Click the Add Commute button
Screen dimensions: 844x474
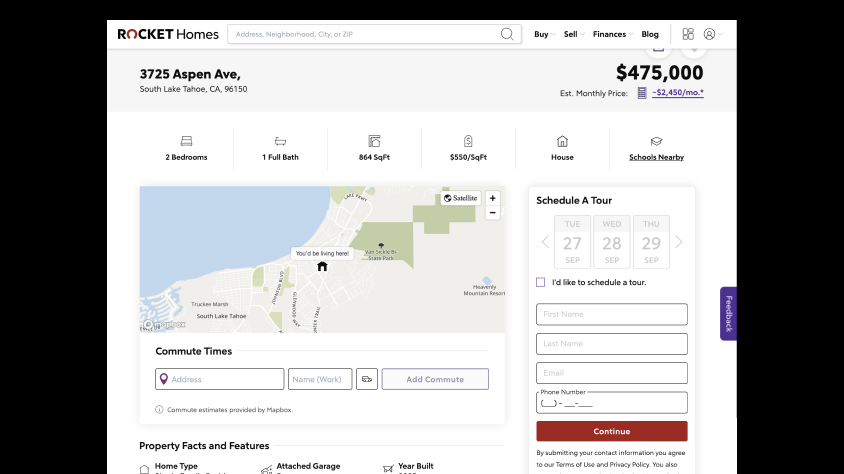[435, 379]
